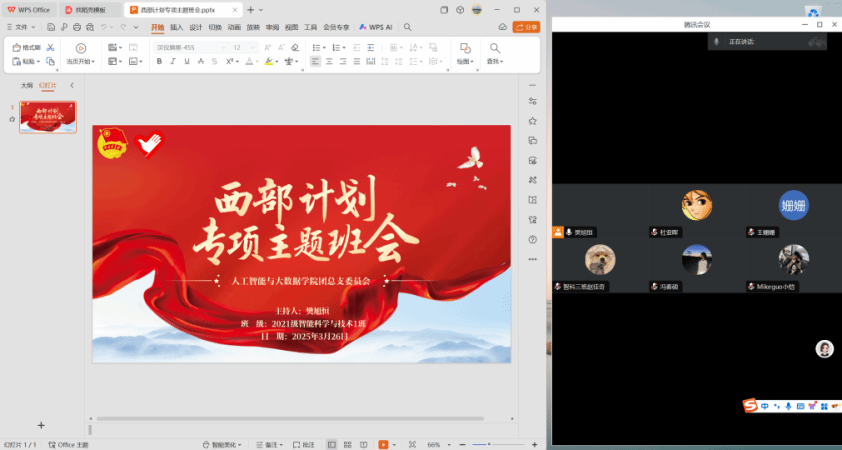Switch to normal view in status bar
Image resolution: width=842 pixels, height=450 pixels.
[331, 444]
